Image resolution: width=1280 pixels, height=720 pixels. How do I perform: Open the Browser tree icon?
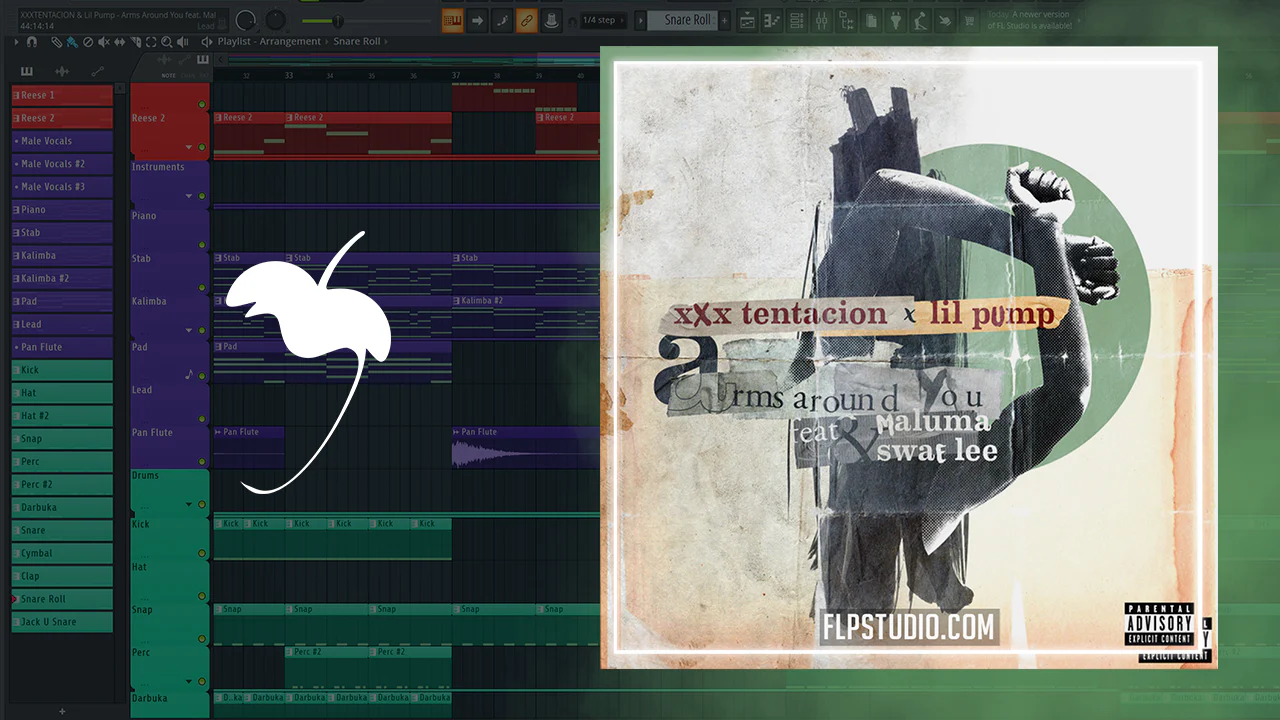(x=847, y=20)
